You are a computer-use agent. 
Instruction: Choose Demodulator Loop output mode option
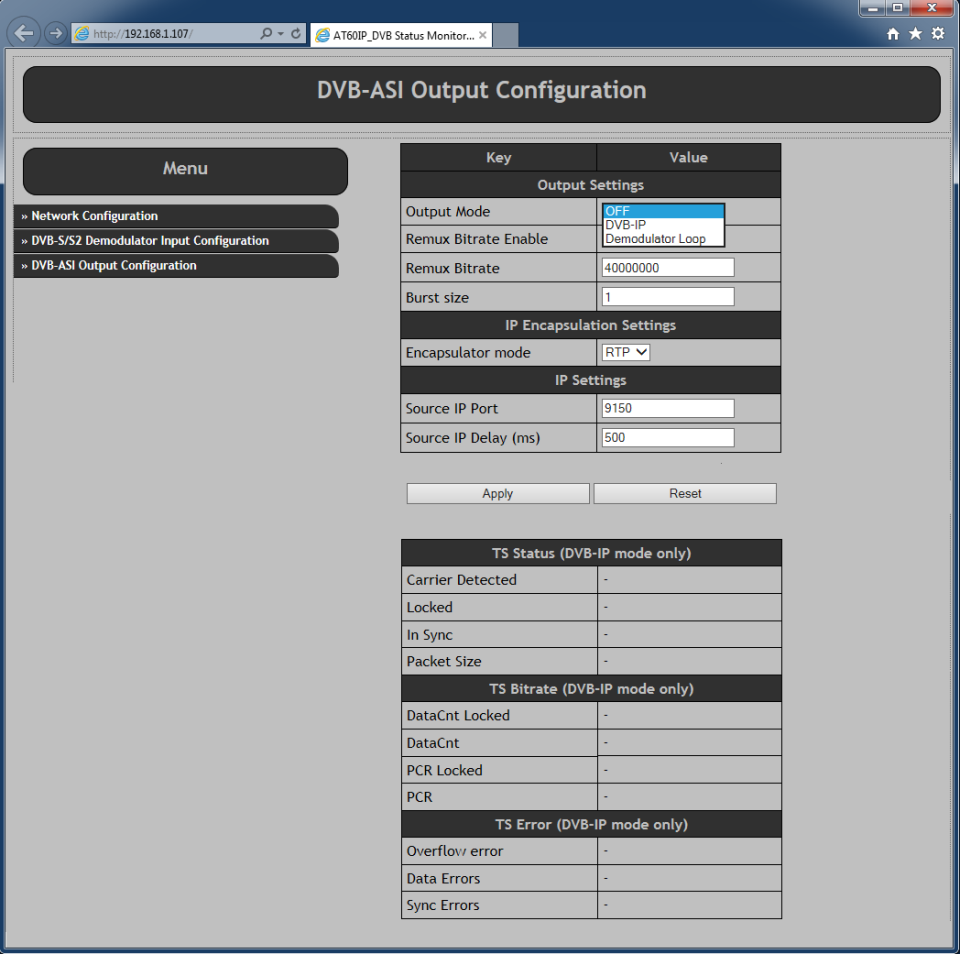[662, 239]
